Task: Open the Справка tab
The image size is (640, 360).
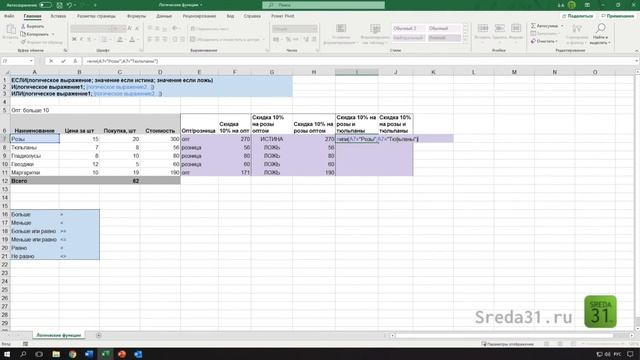Action: 252,16
